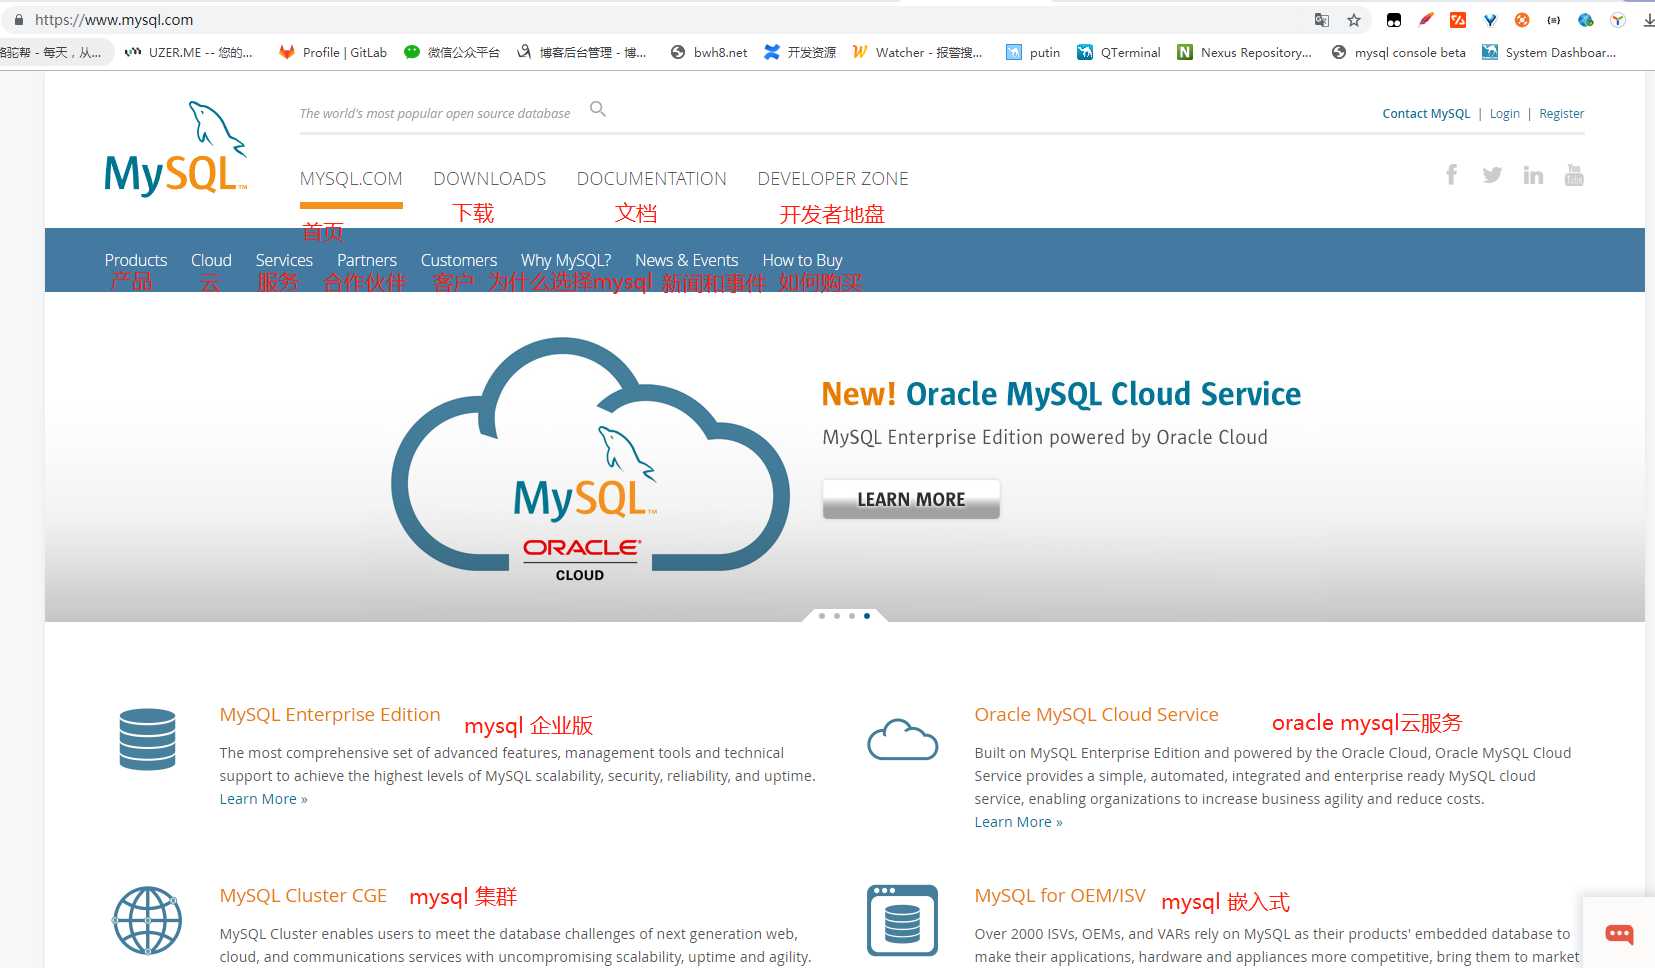
Task: Open the GitLab Profile bookmark
Action: click(x=333, y=52)
